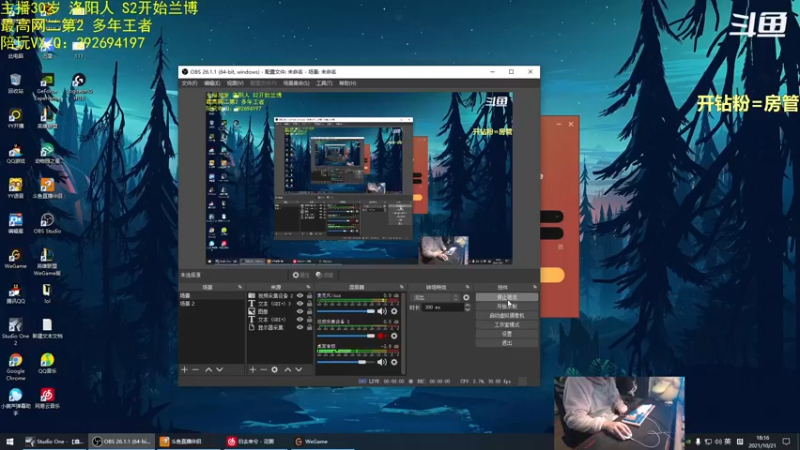Image resolution: width=800 pixels, height=450 pixels.
Task: Click the 300 ms duration field
Action: pos(443,307)
